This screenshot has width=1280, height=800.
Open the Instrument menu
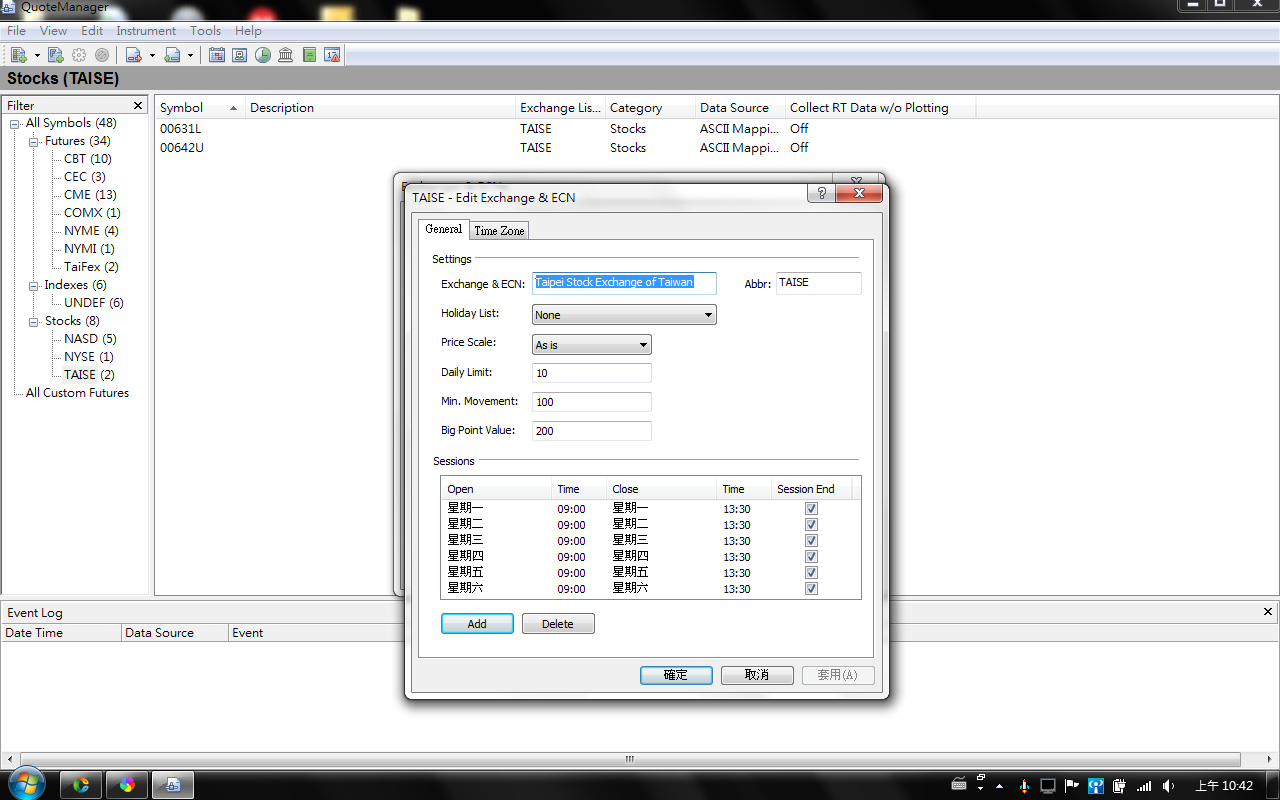pyautogui.click(x=146, y=31)
